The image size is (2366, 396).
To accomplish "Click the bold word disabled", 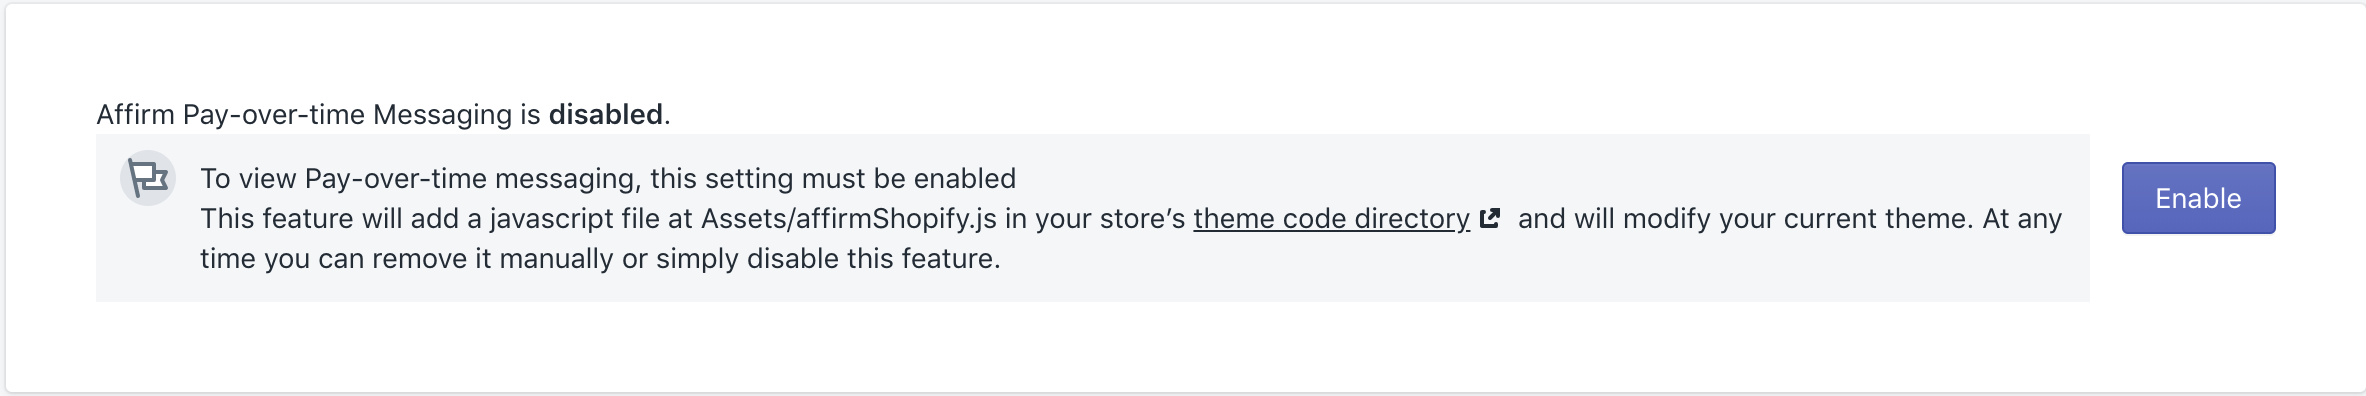I will (x=605, y=114).
